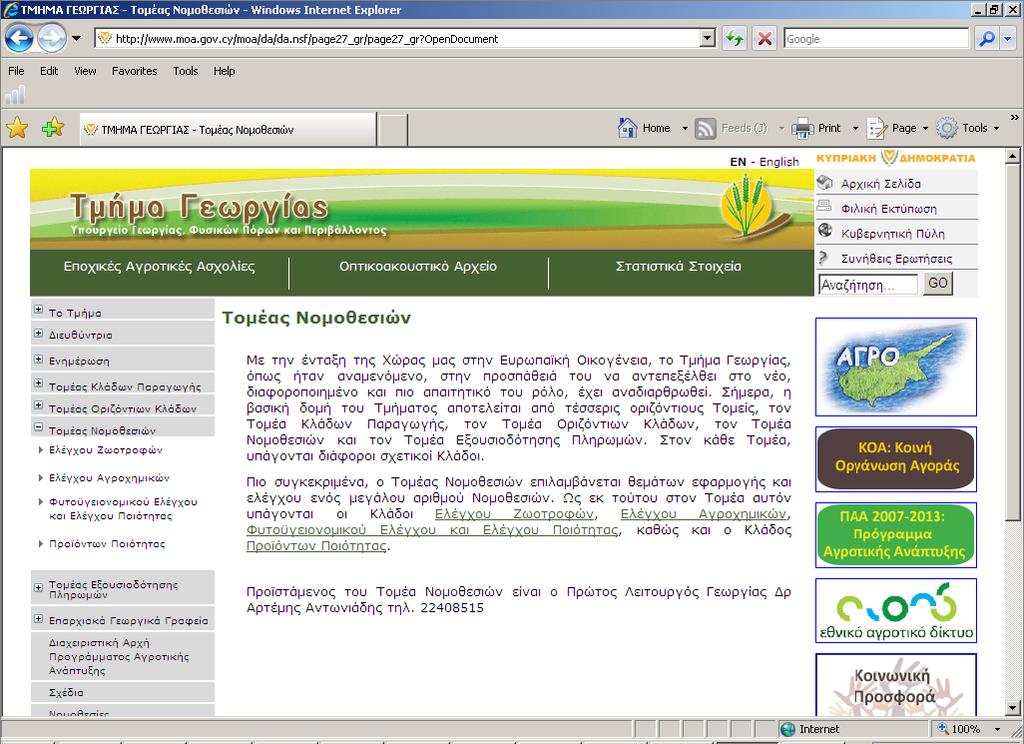The image size is (1024, 744).
Task: Select Ελέγχου Αγροχημικών in the sidebar
Action: click(109, 478)
